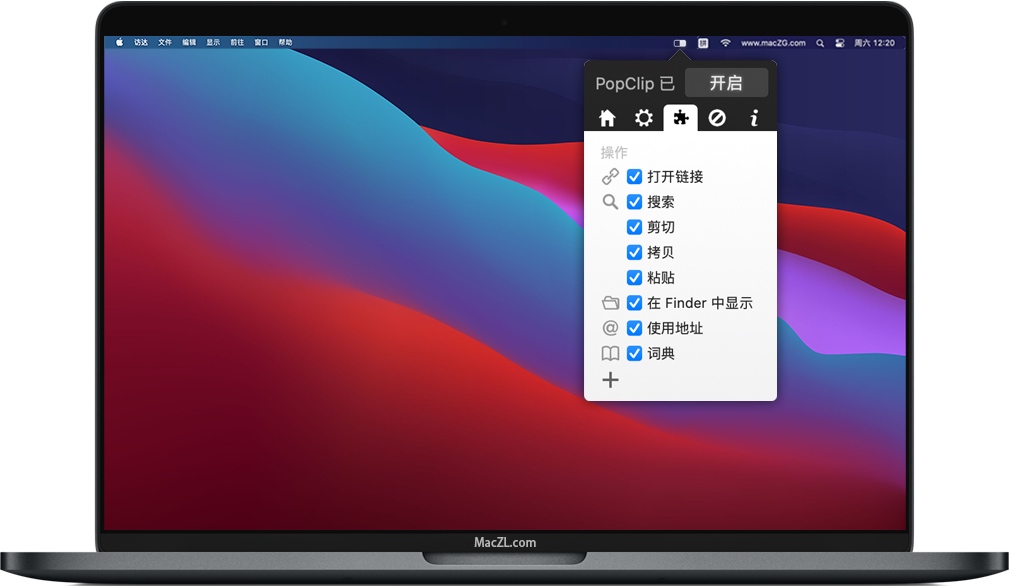
Task: Open the 文件 menu
Action: [x=166, y=43]
